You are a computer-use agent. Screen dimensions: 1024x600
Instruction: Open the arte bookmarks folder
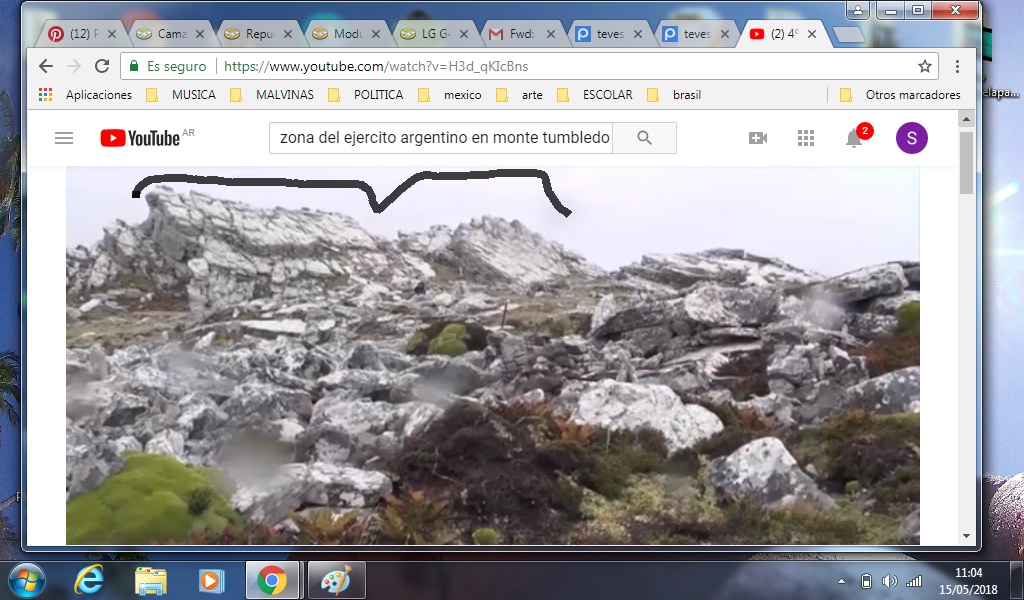point(520,95)
